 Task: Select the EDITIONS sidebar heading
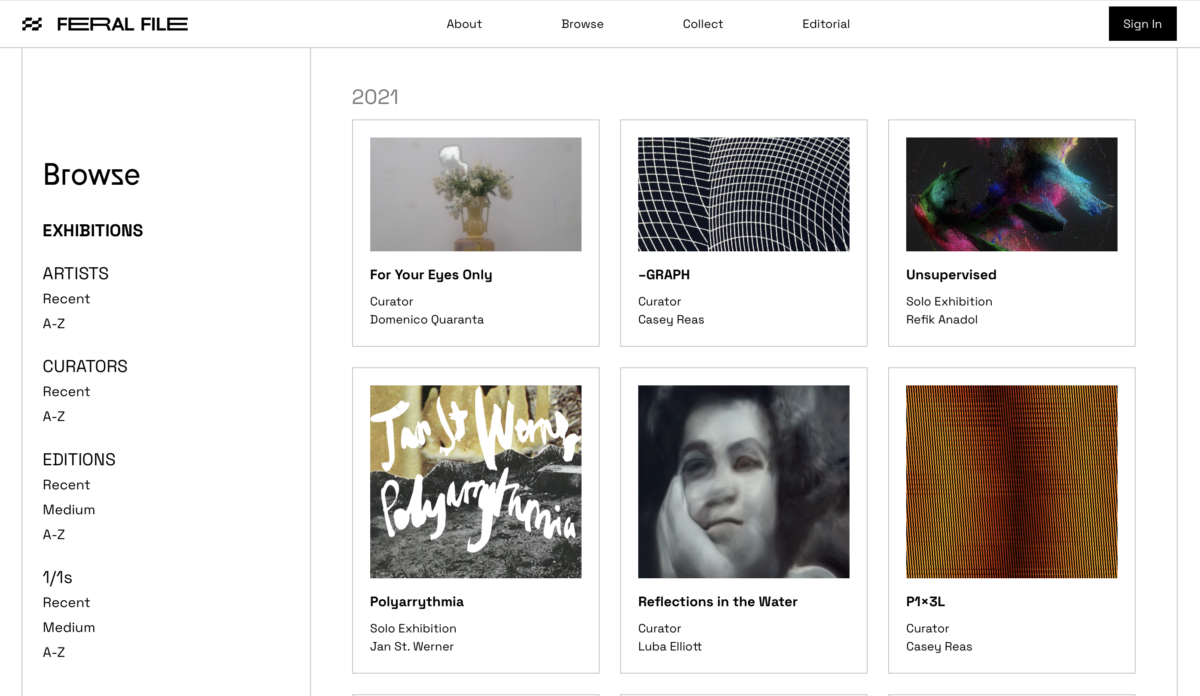point(79,460)
